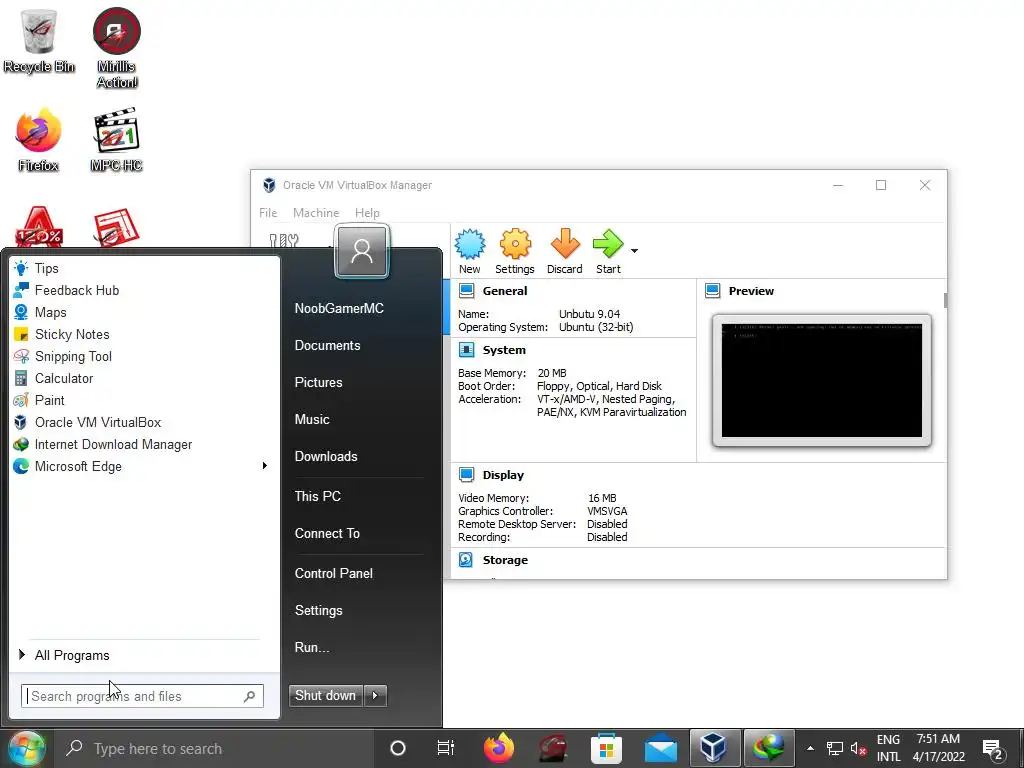This screenshot has height=768, width=1024.
Task: Open Pictures from Start menu
Action: point(318,383)
